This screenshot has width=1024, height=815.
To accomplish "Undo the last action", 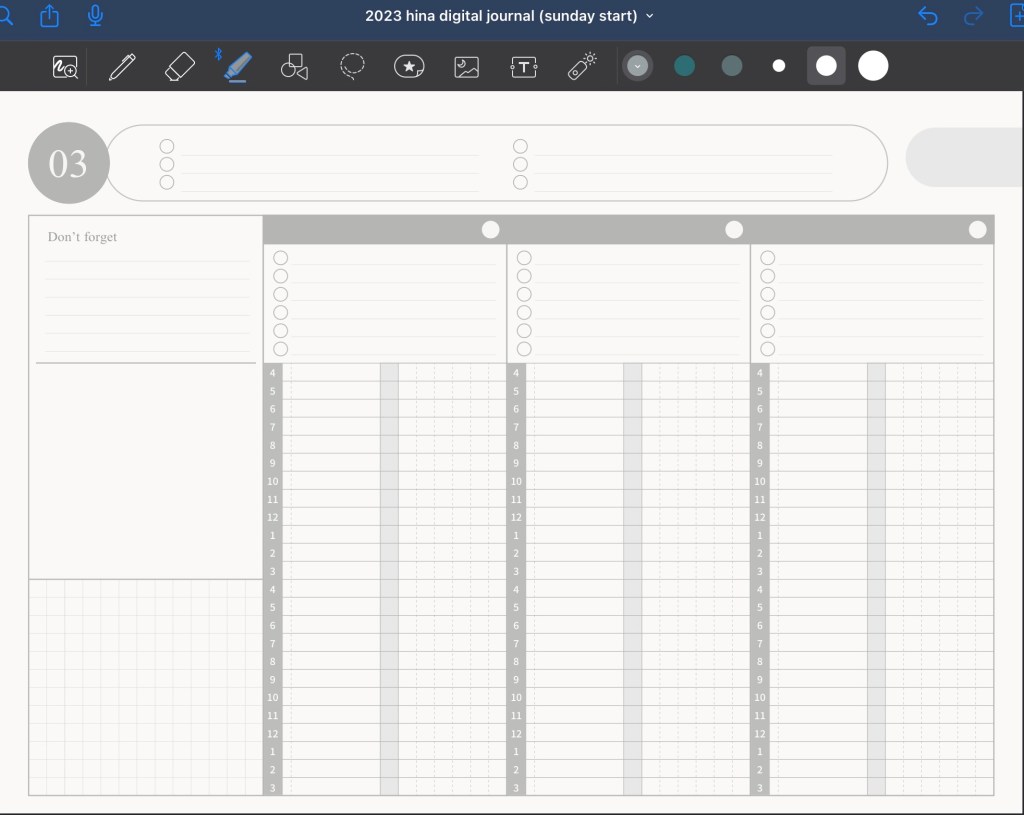I will click(928, 16).
